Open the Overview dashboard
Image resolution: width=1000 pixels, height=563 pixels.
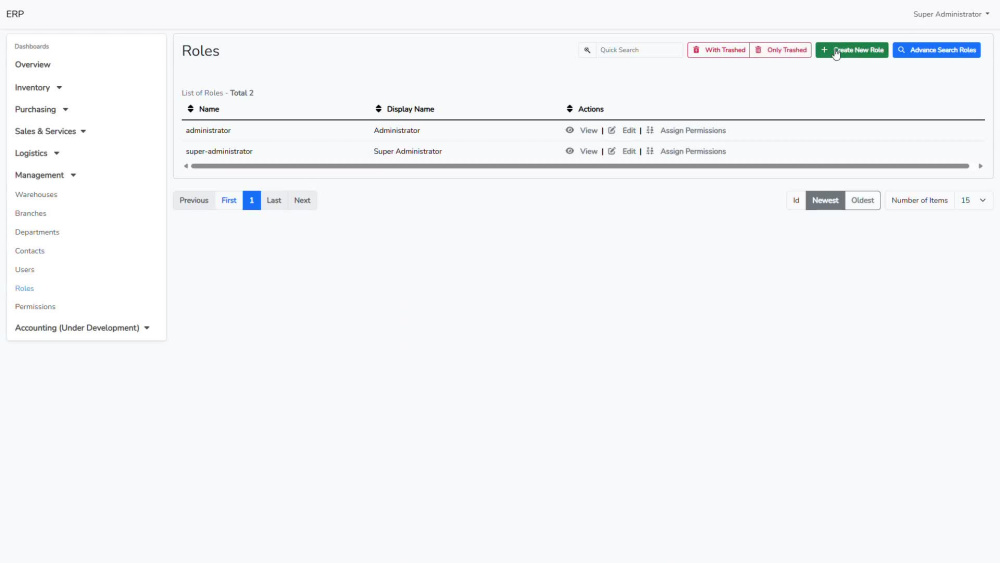pos(33,64)
